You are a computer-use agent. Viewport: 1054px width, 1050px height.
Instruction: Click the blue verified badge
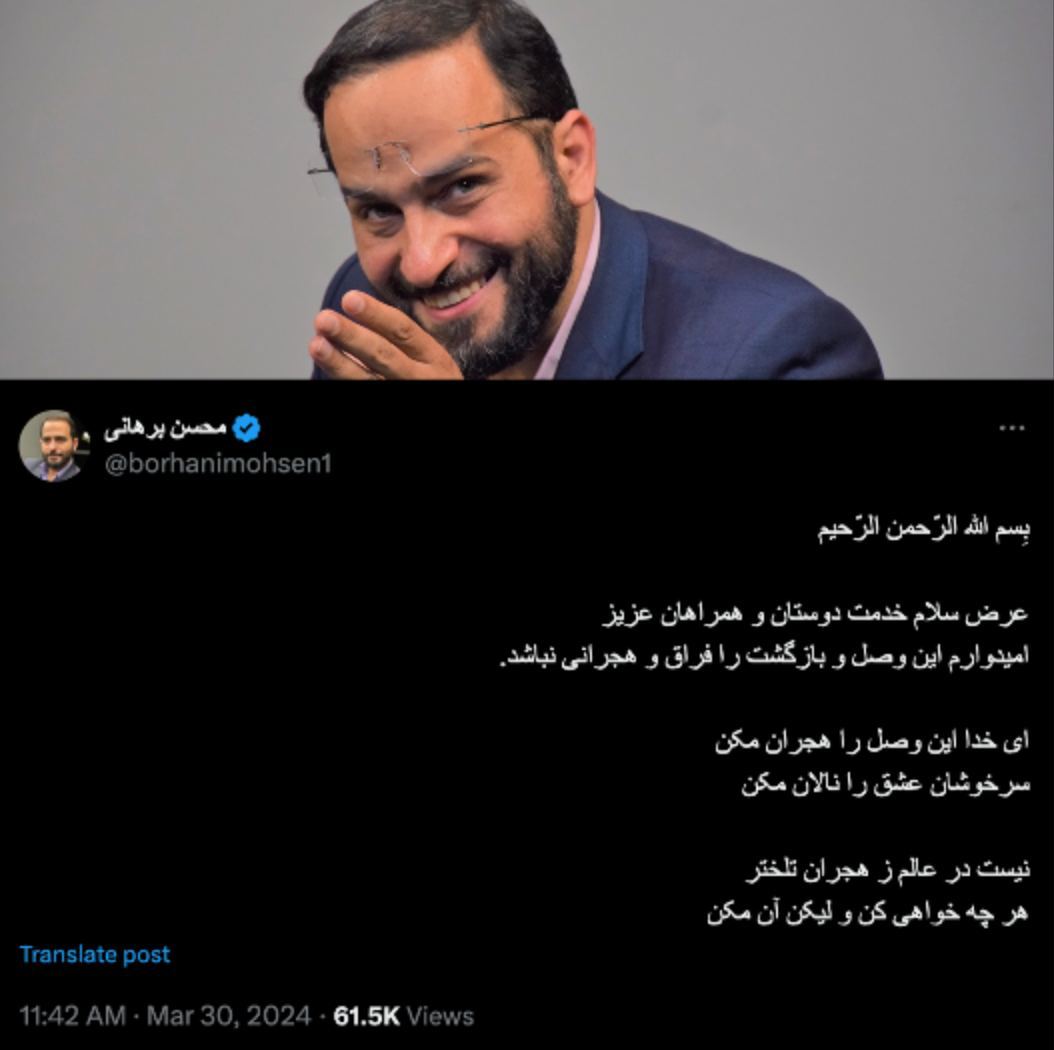point(247,428)
